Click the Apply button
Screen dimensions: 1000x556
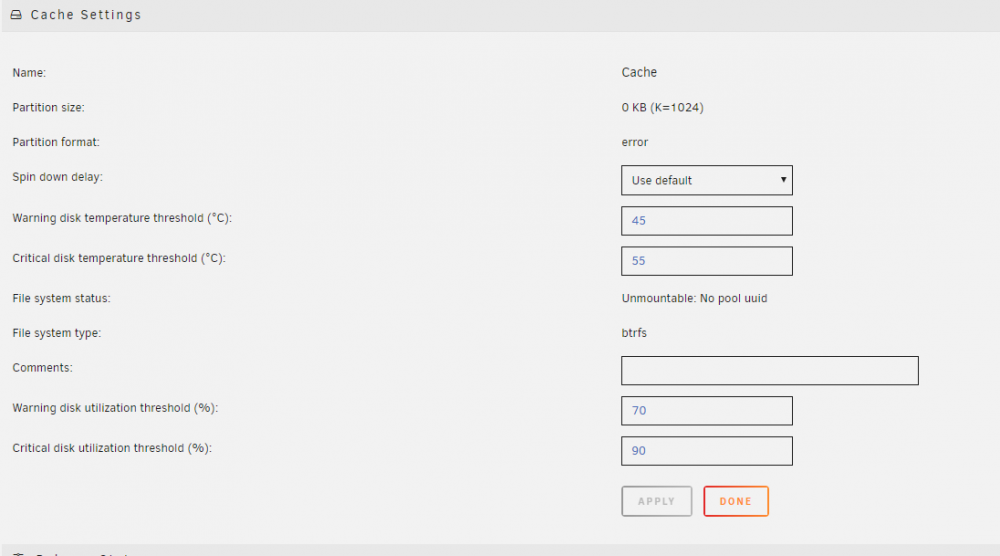pyautogui.click(x=656, y=501)
